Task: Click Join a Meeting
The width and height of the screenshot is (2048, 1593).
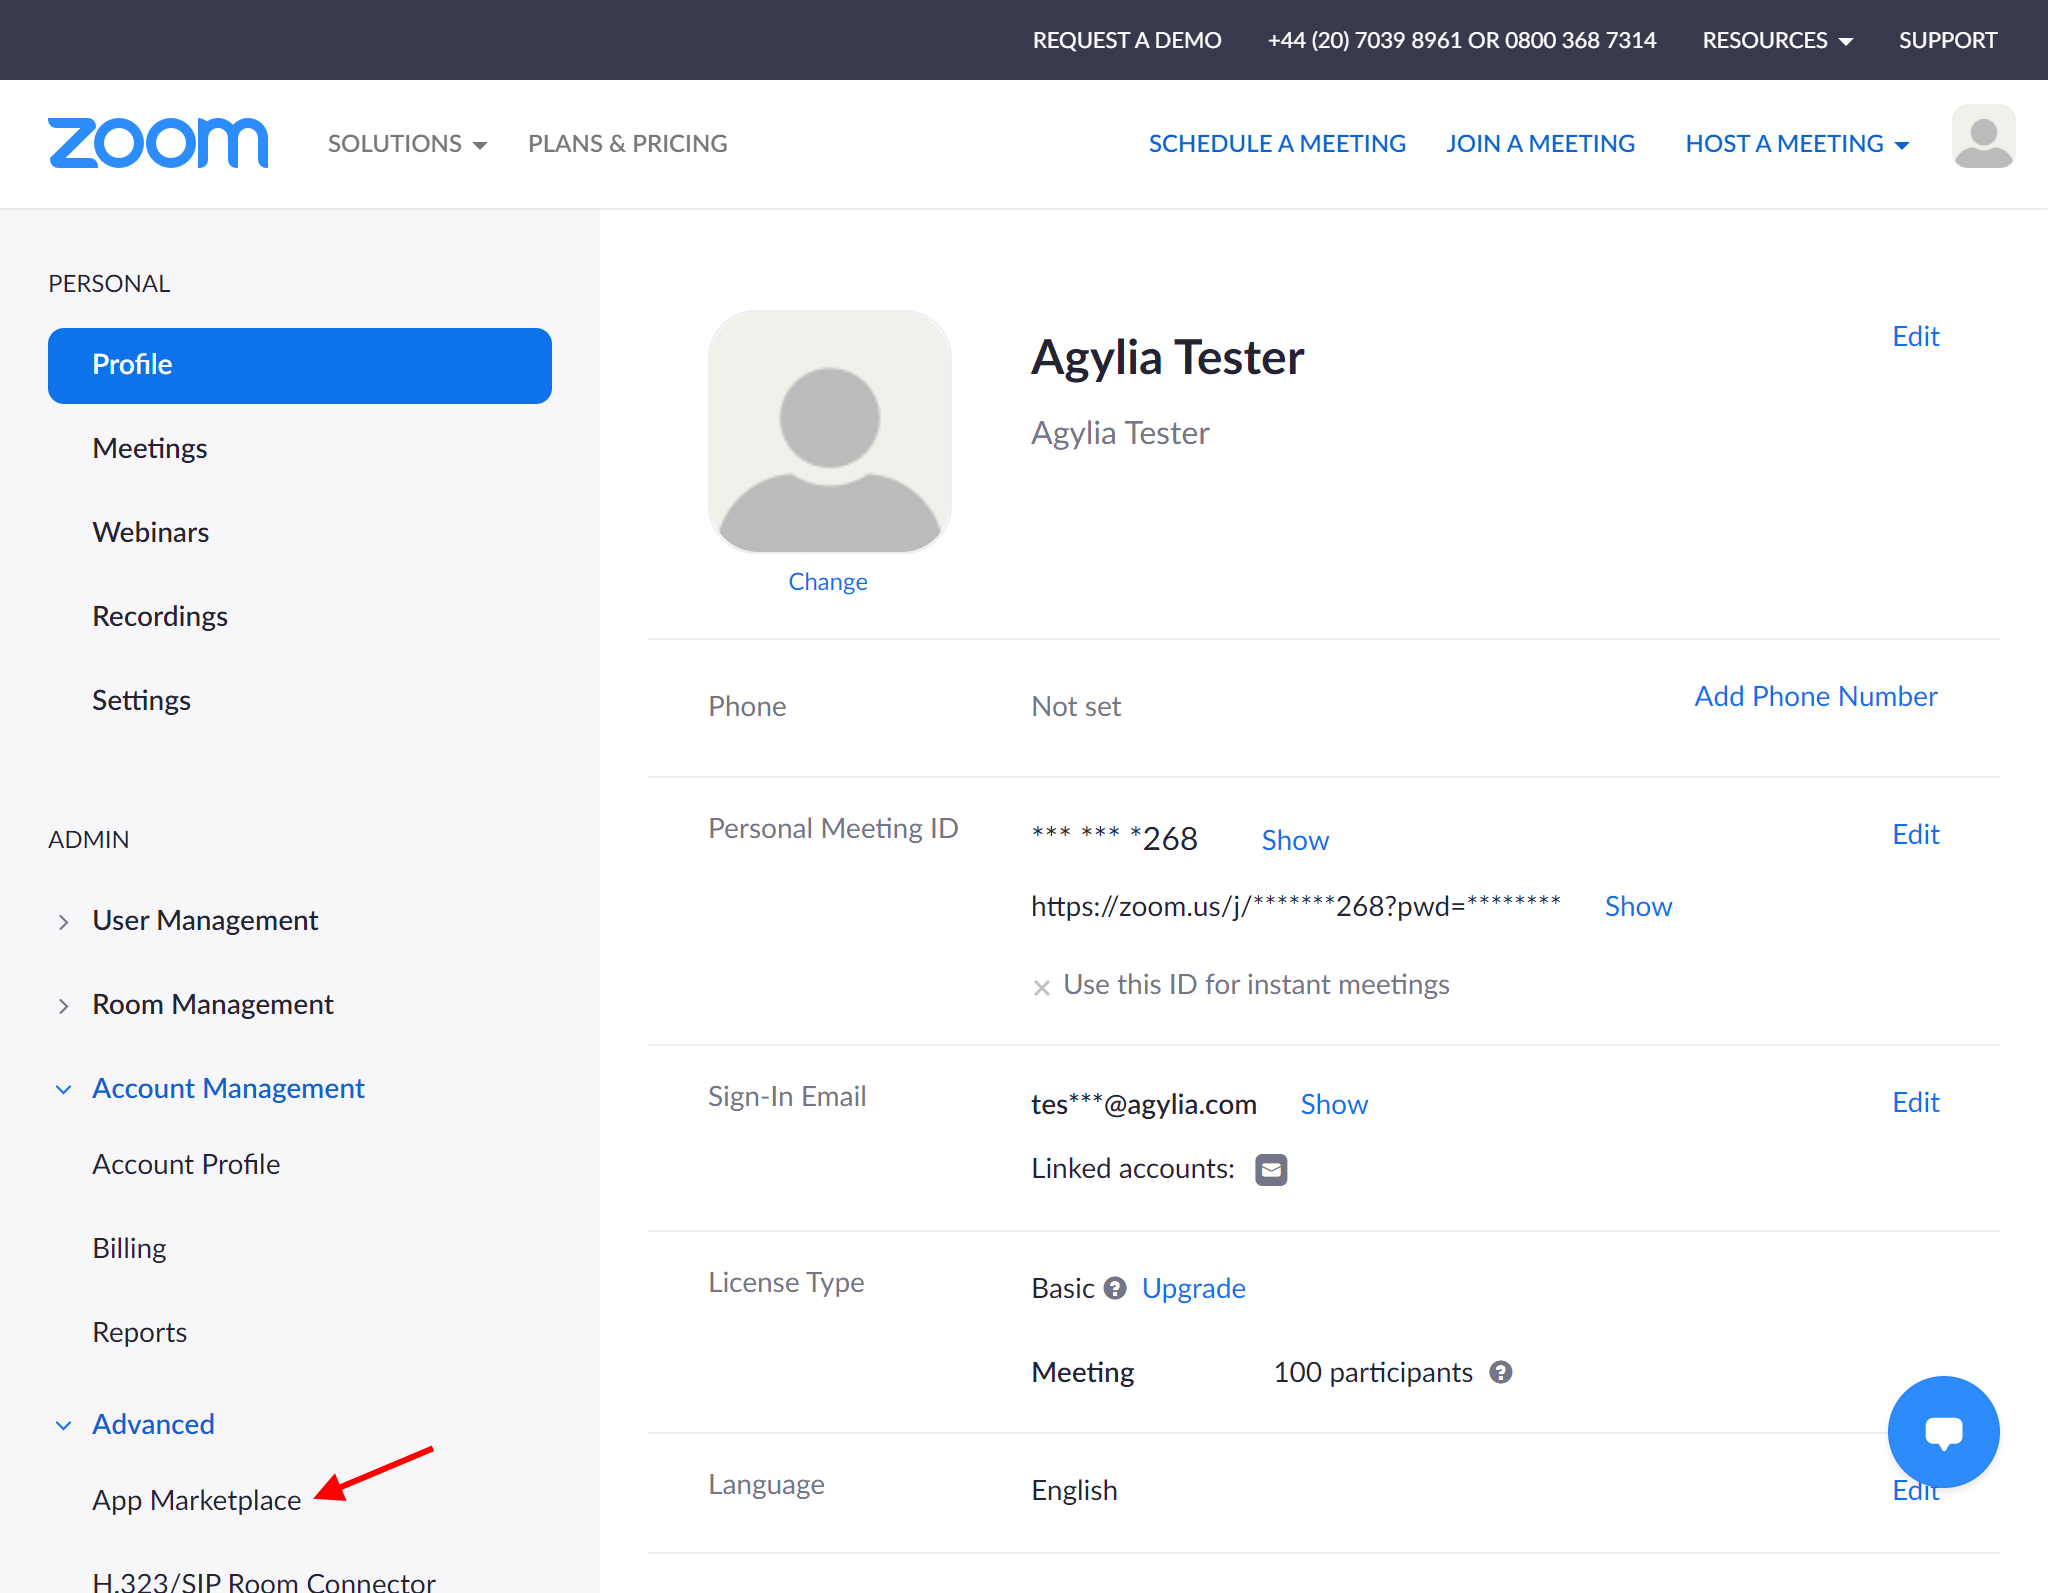Action: click(1540, 143)
